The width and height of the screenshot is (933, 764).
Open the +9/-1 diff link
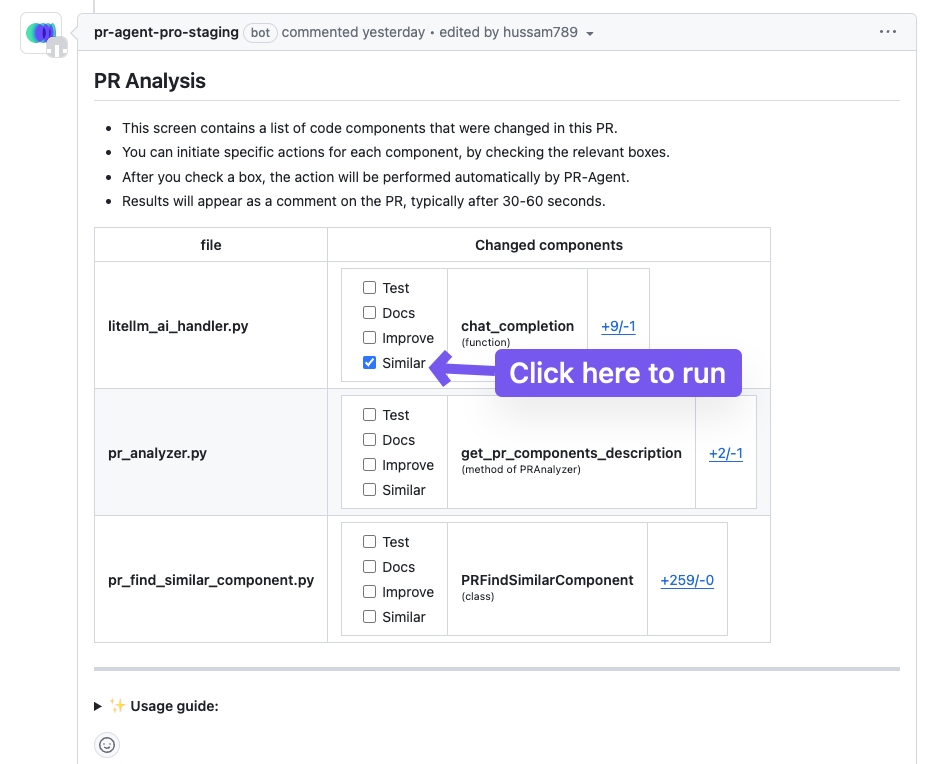(618, 326)
